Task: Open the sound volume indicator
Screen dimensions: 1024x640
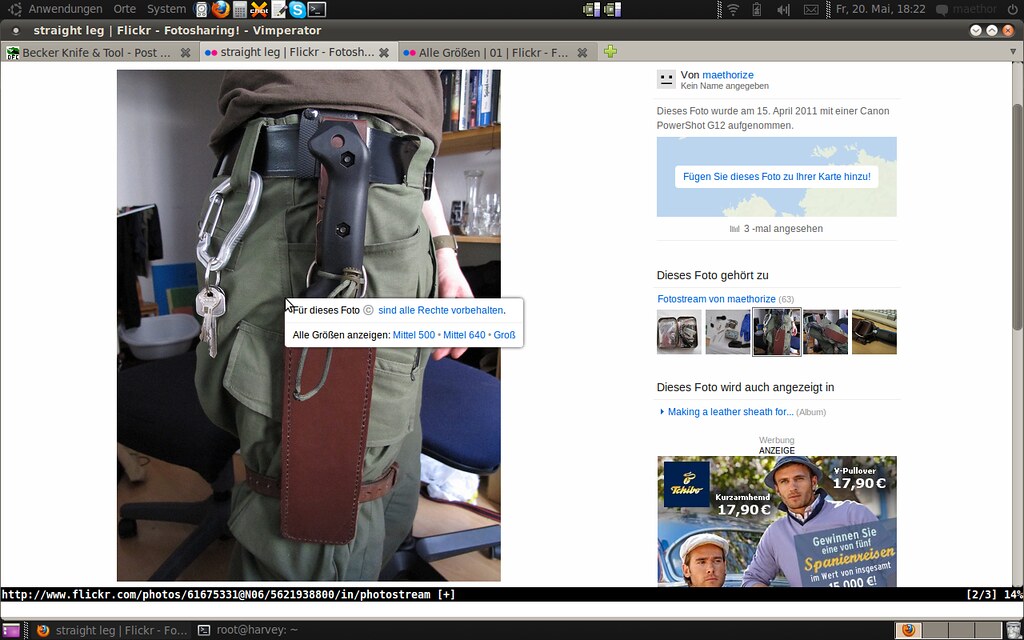Action: (784, 9)
